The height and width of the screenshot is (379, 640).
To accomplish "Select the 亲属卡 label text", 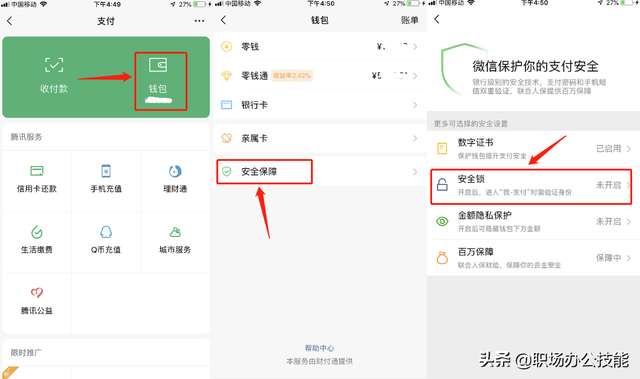I will tap(254, 138).
